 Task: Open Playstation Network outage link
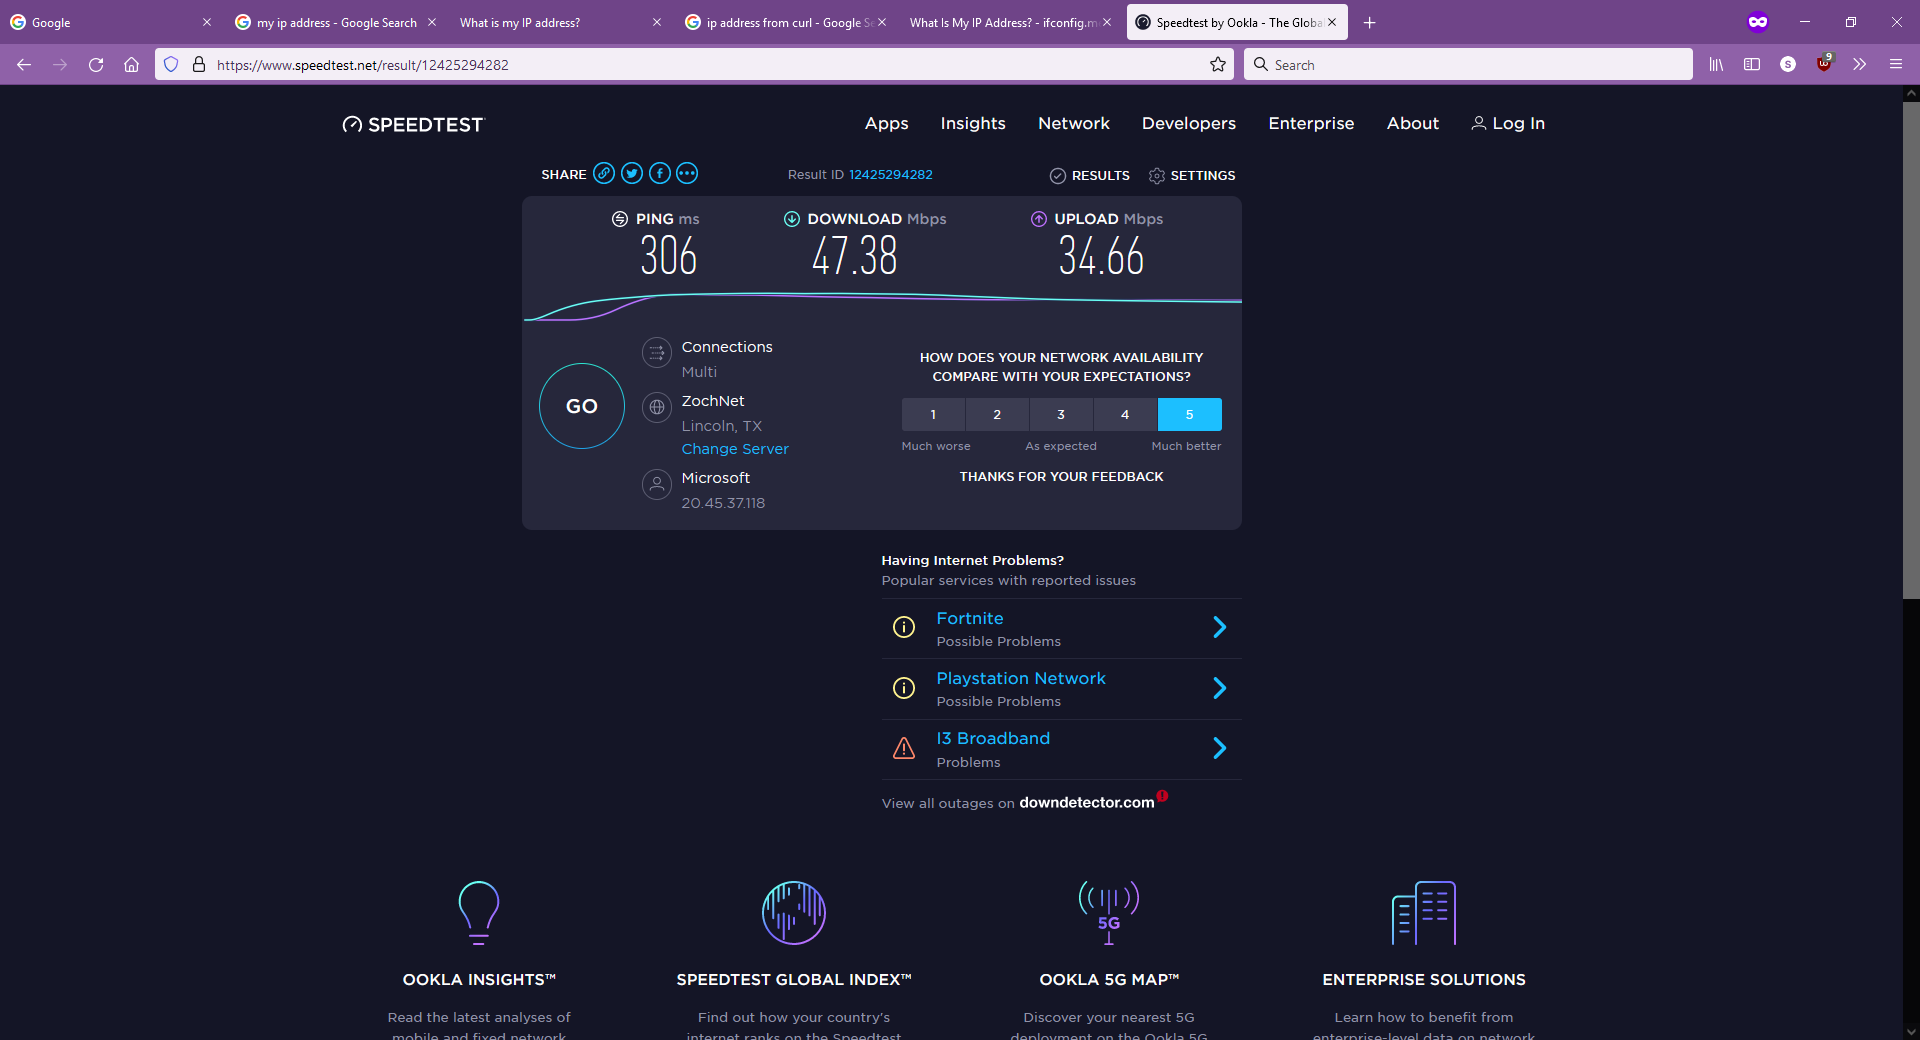coord(1021,678)
